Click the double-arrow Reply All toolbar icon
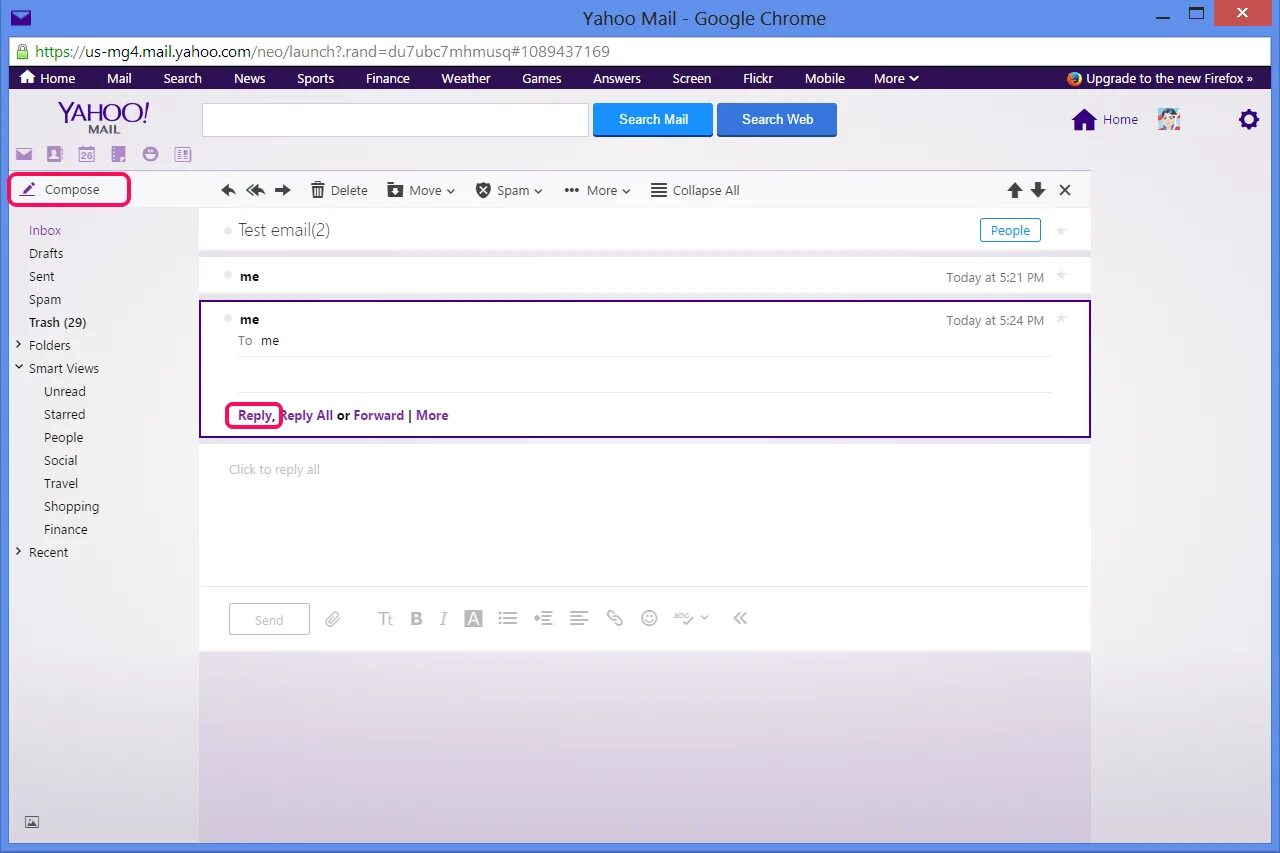Image resolution: width=1280 pixels, height=853 pixels. (x=256, y=190)
